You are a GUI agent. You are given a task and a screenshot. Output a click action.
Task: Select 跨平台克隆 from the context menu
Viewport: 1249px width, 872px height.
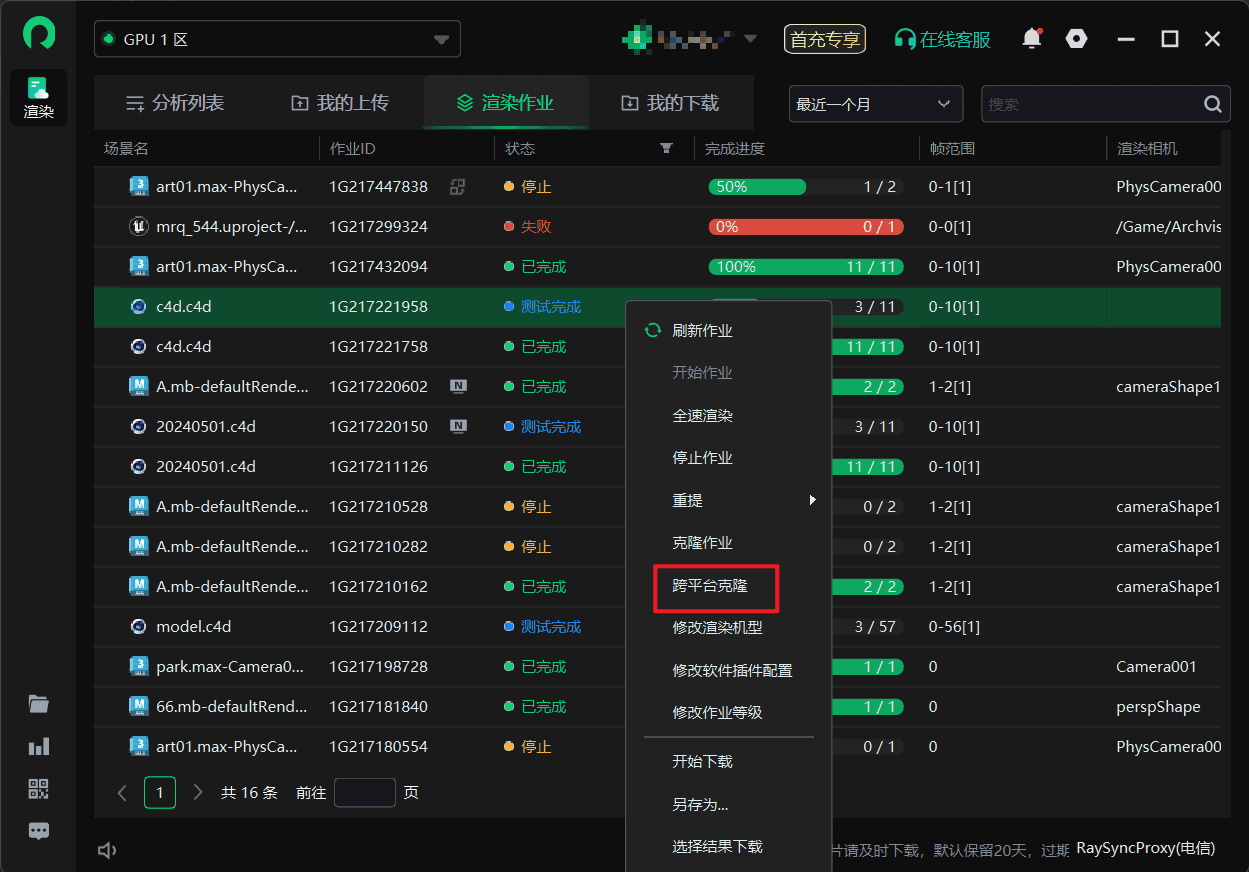710,585
